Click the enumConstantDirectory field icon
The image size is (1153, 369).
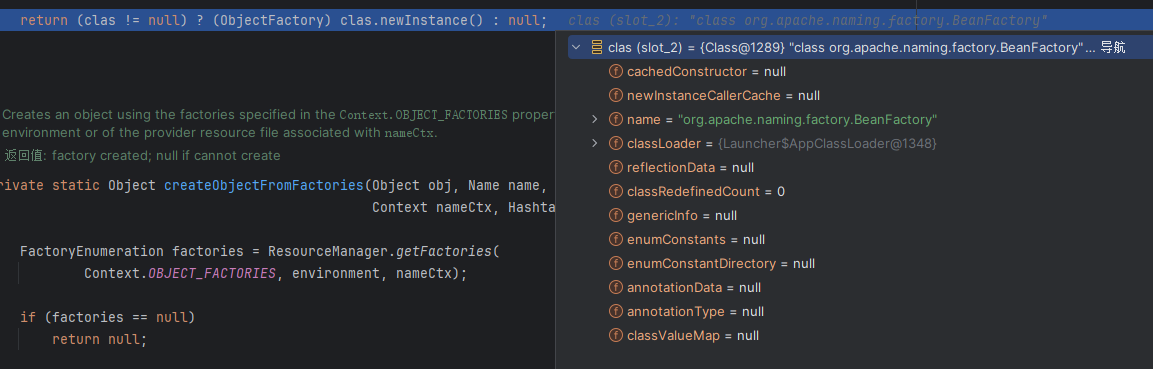[x=615, y=263]
